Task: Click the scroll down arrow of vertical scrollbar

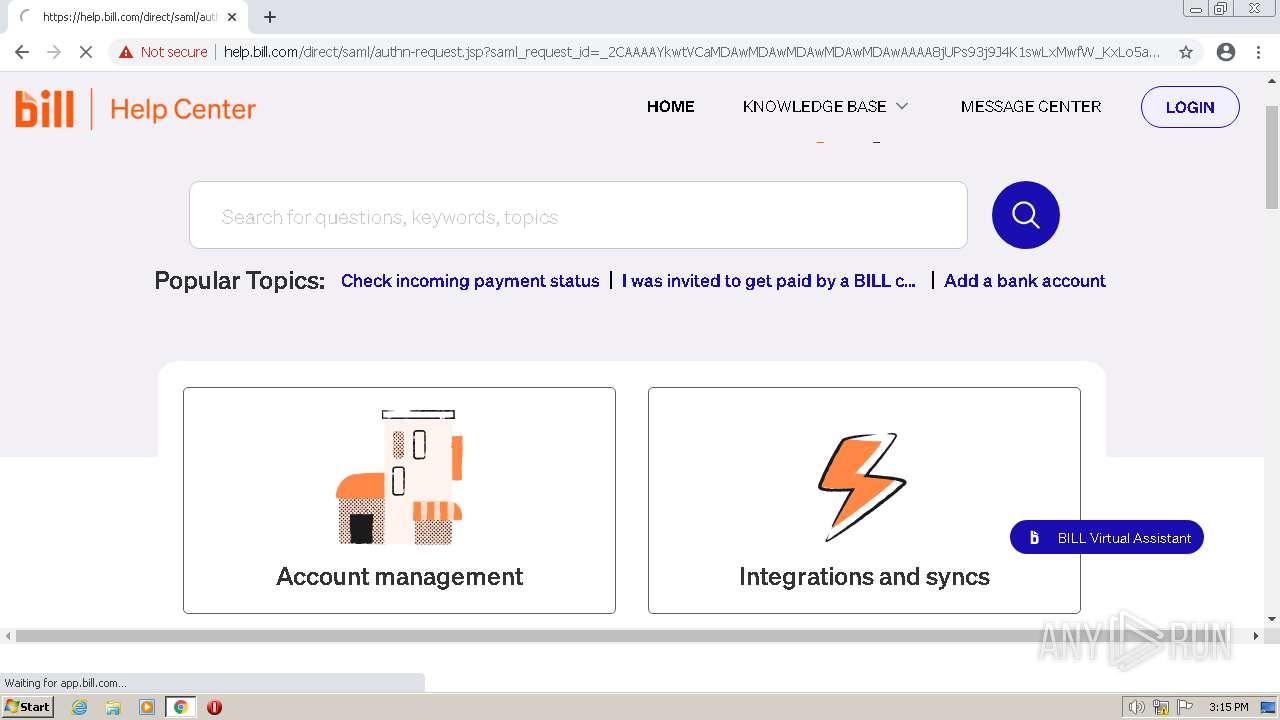Action: click(1272, 619)
